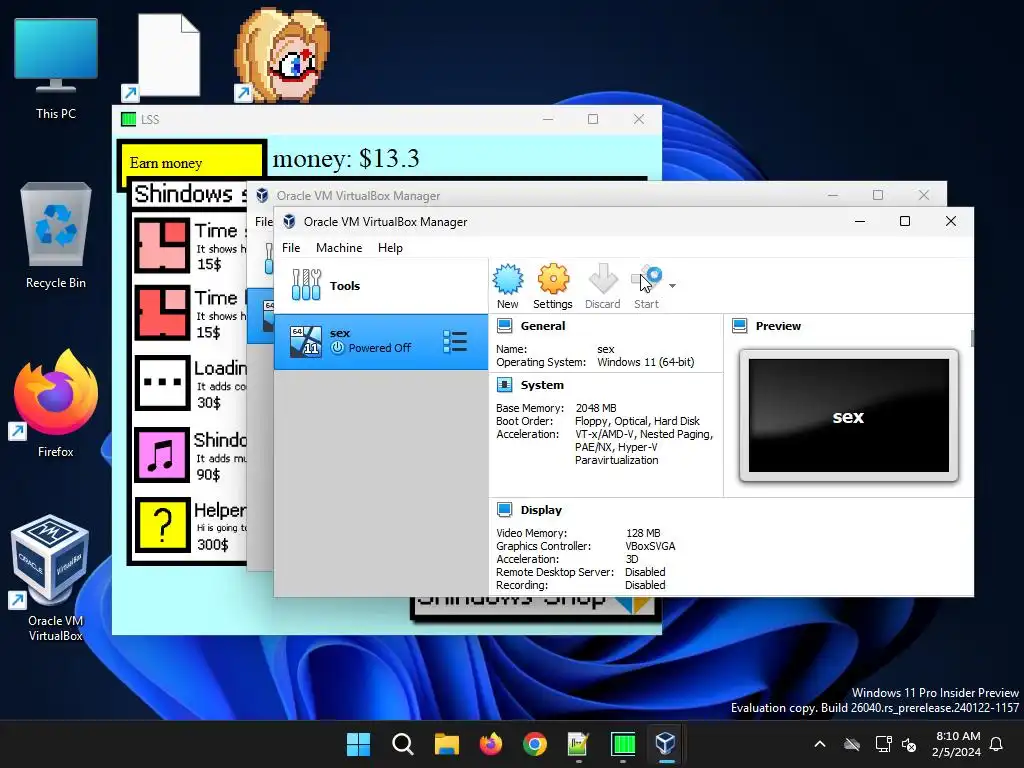Click the muted volume tray icon
The height and width of the screenshot is (768, 1024).
click(908, 744)
